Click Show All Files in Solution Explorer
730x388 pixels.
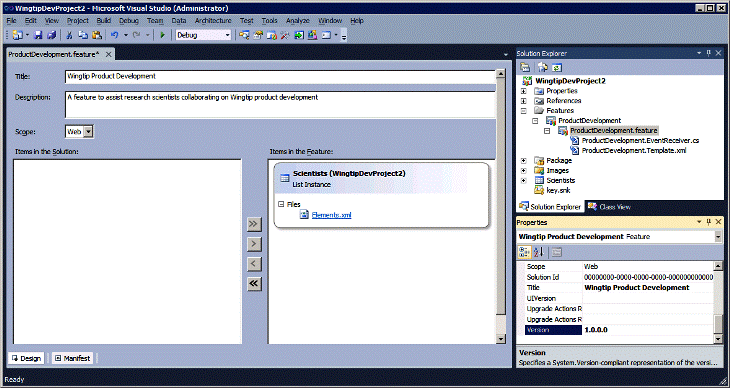click(542, 68)
